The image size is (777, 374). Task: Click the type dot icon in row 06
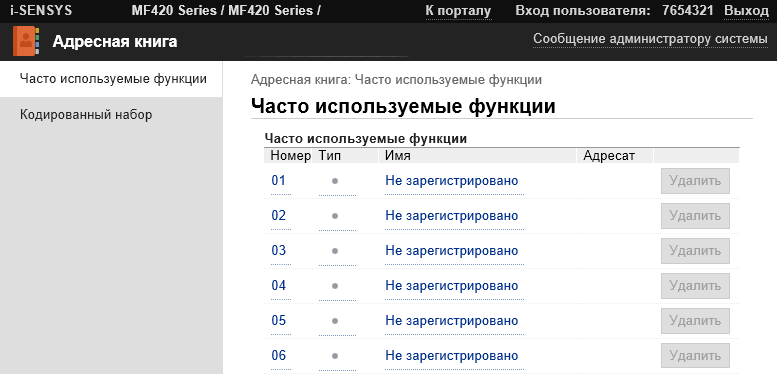pos(335,356)
